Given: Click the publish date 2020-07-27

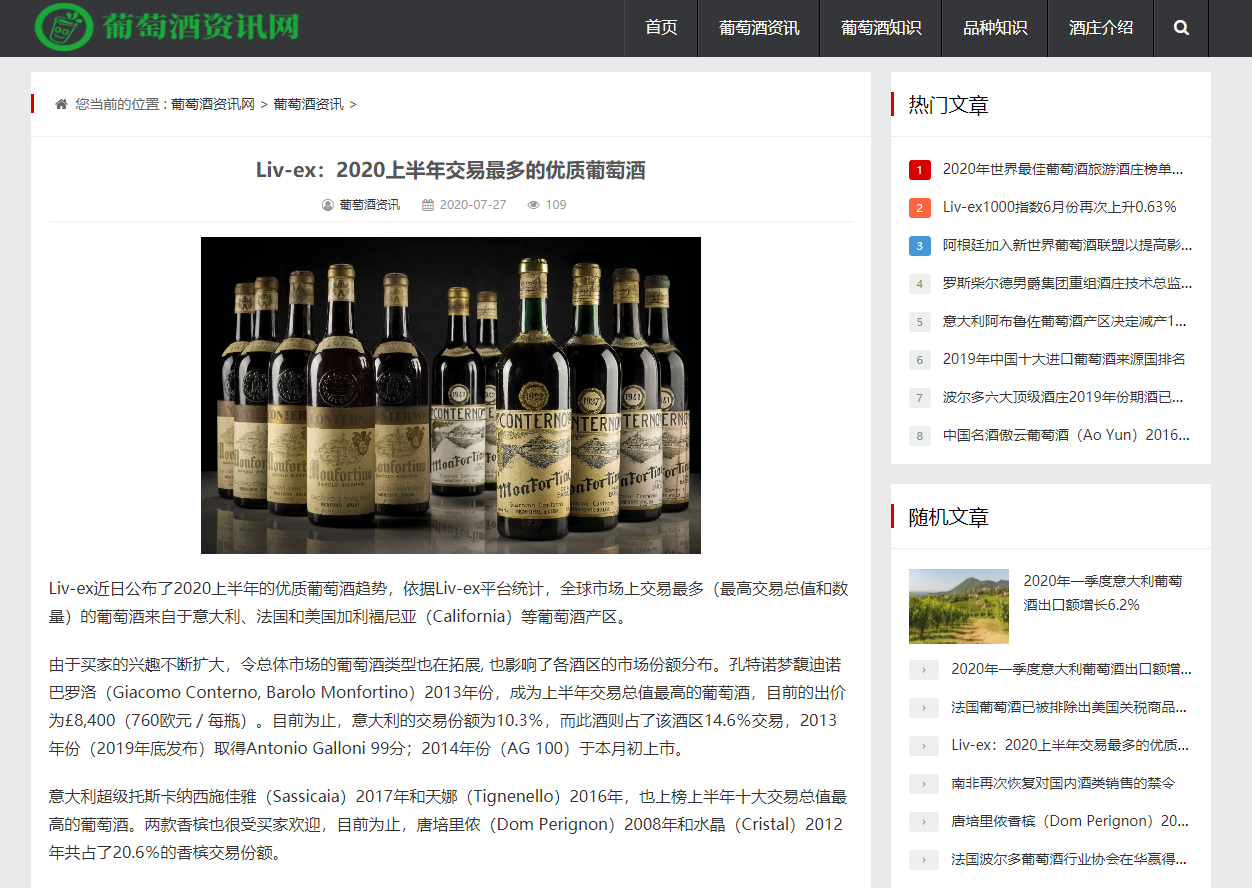Looking at the screenshot, I should click(x=473, y=205).
